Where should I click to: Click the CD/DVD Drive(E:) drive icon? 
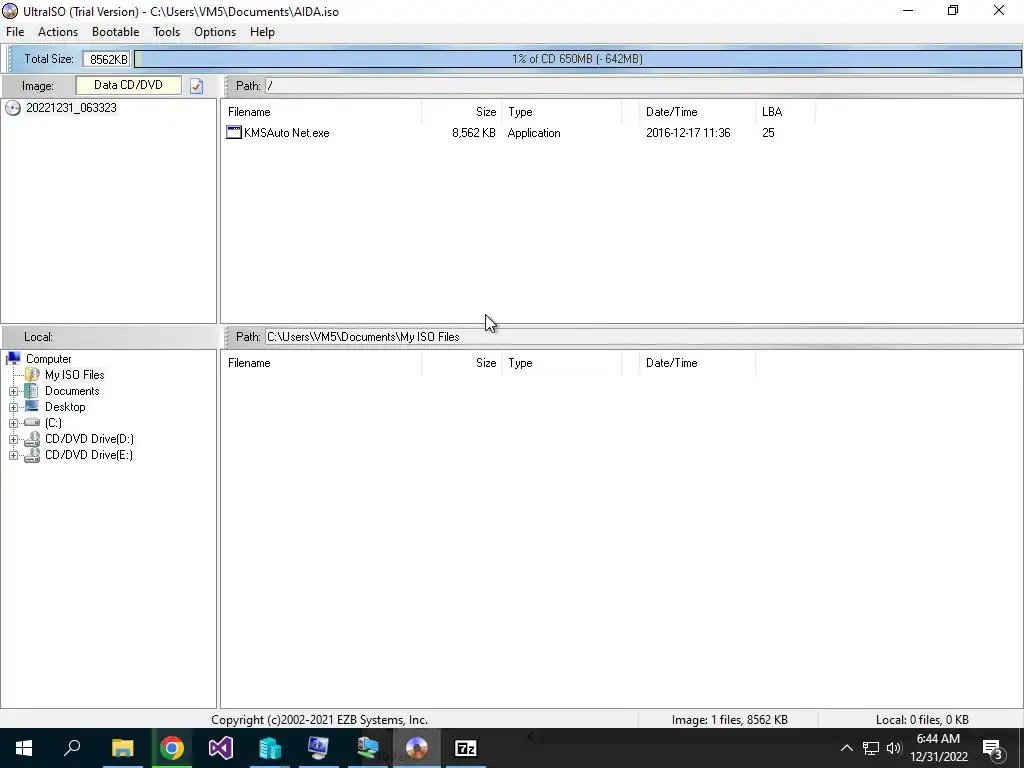31,455
